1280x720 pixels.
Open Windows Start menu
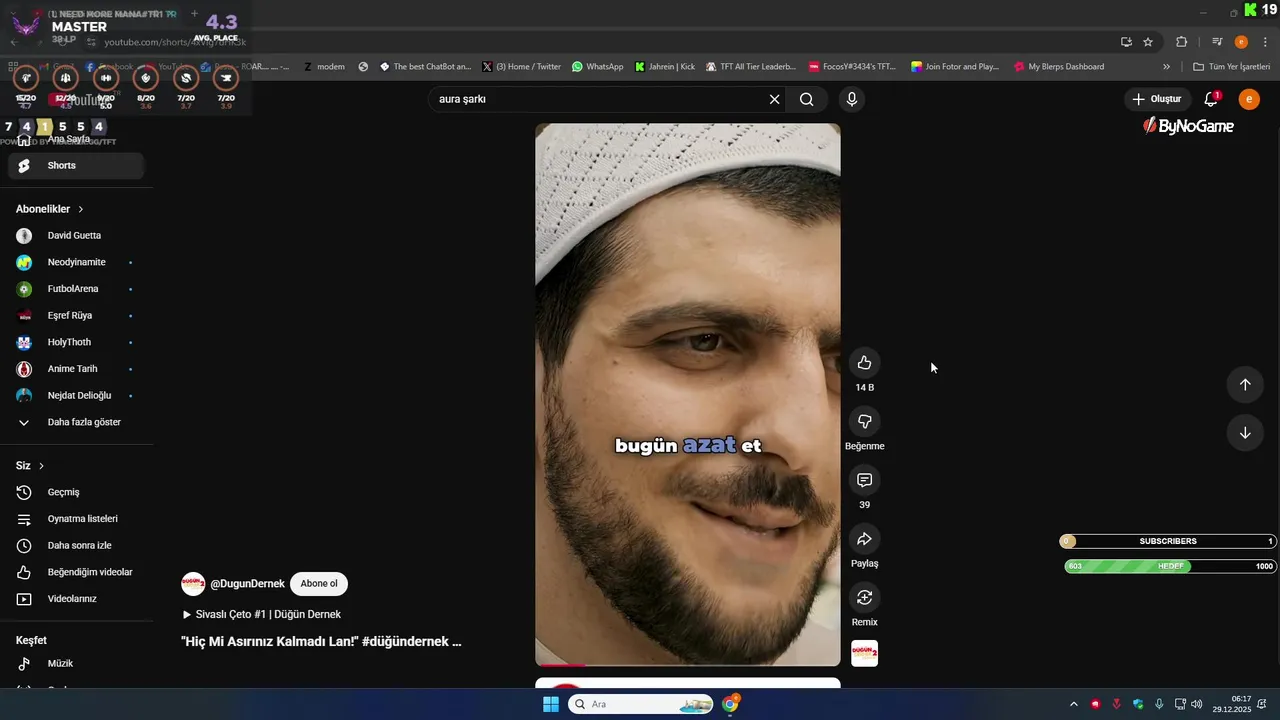[x=551, y=704]
